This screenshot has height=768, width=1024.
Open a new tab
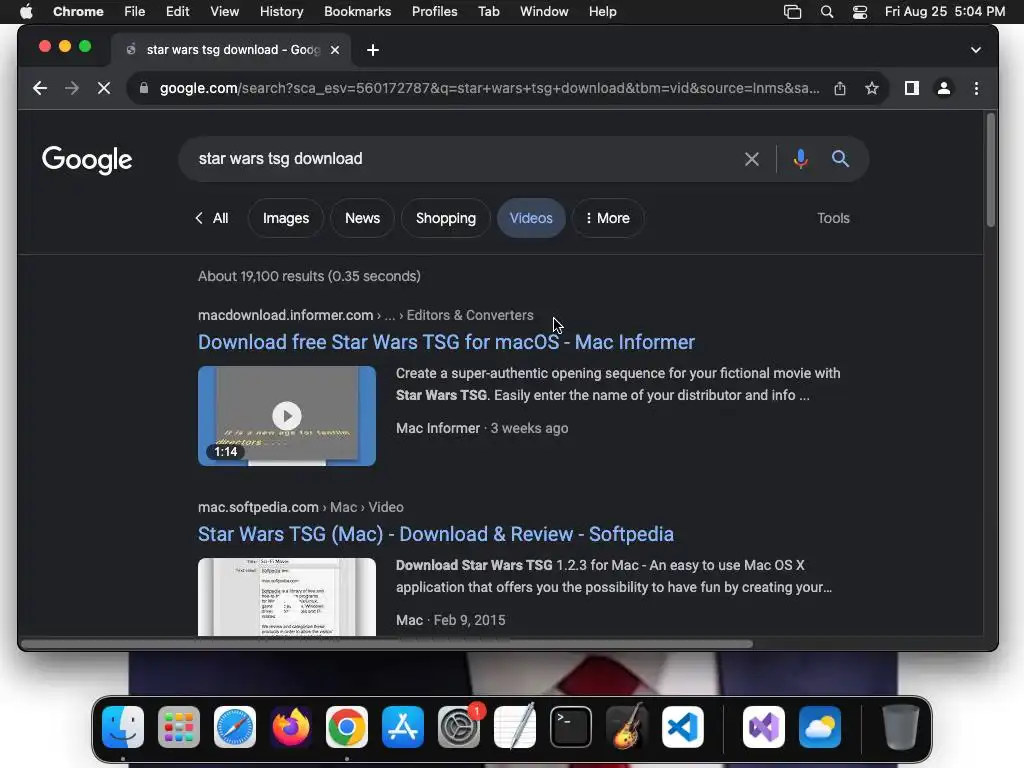coord(373,50)
